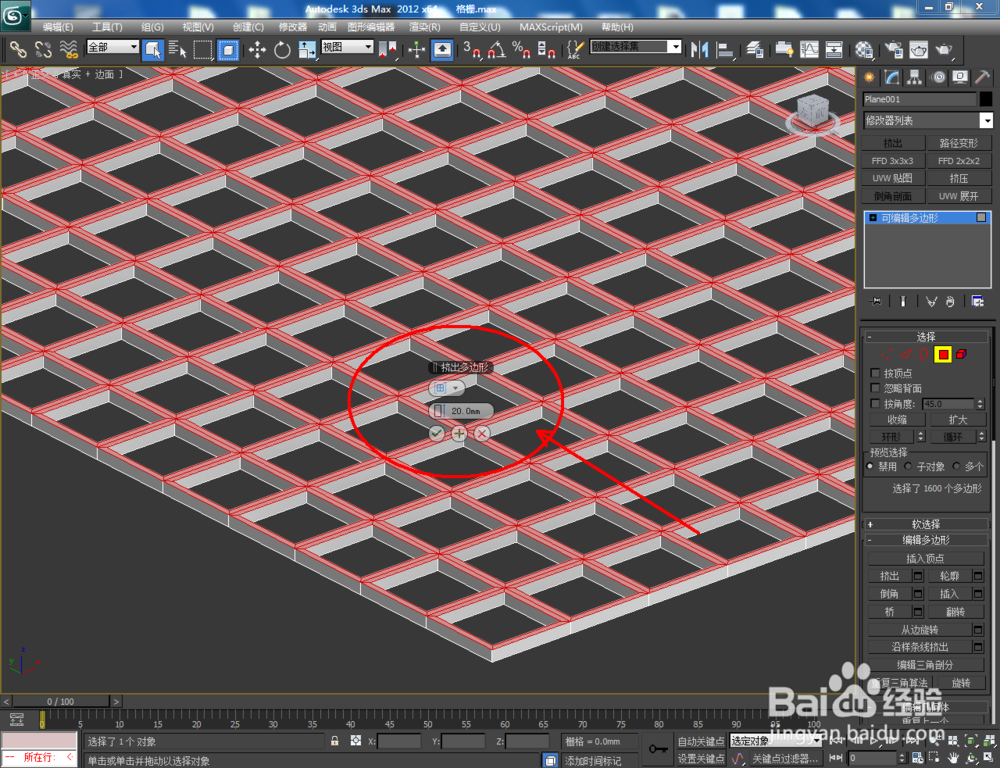
Task: Select the Element sub-object cube icon
Action: 962,354
